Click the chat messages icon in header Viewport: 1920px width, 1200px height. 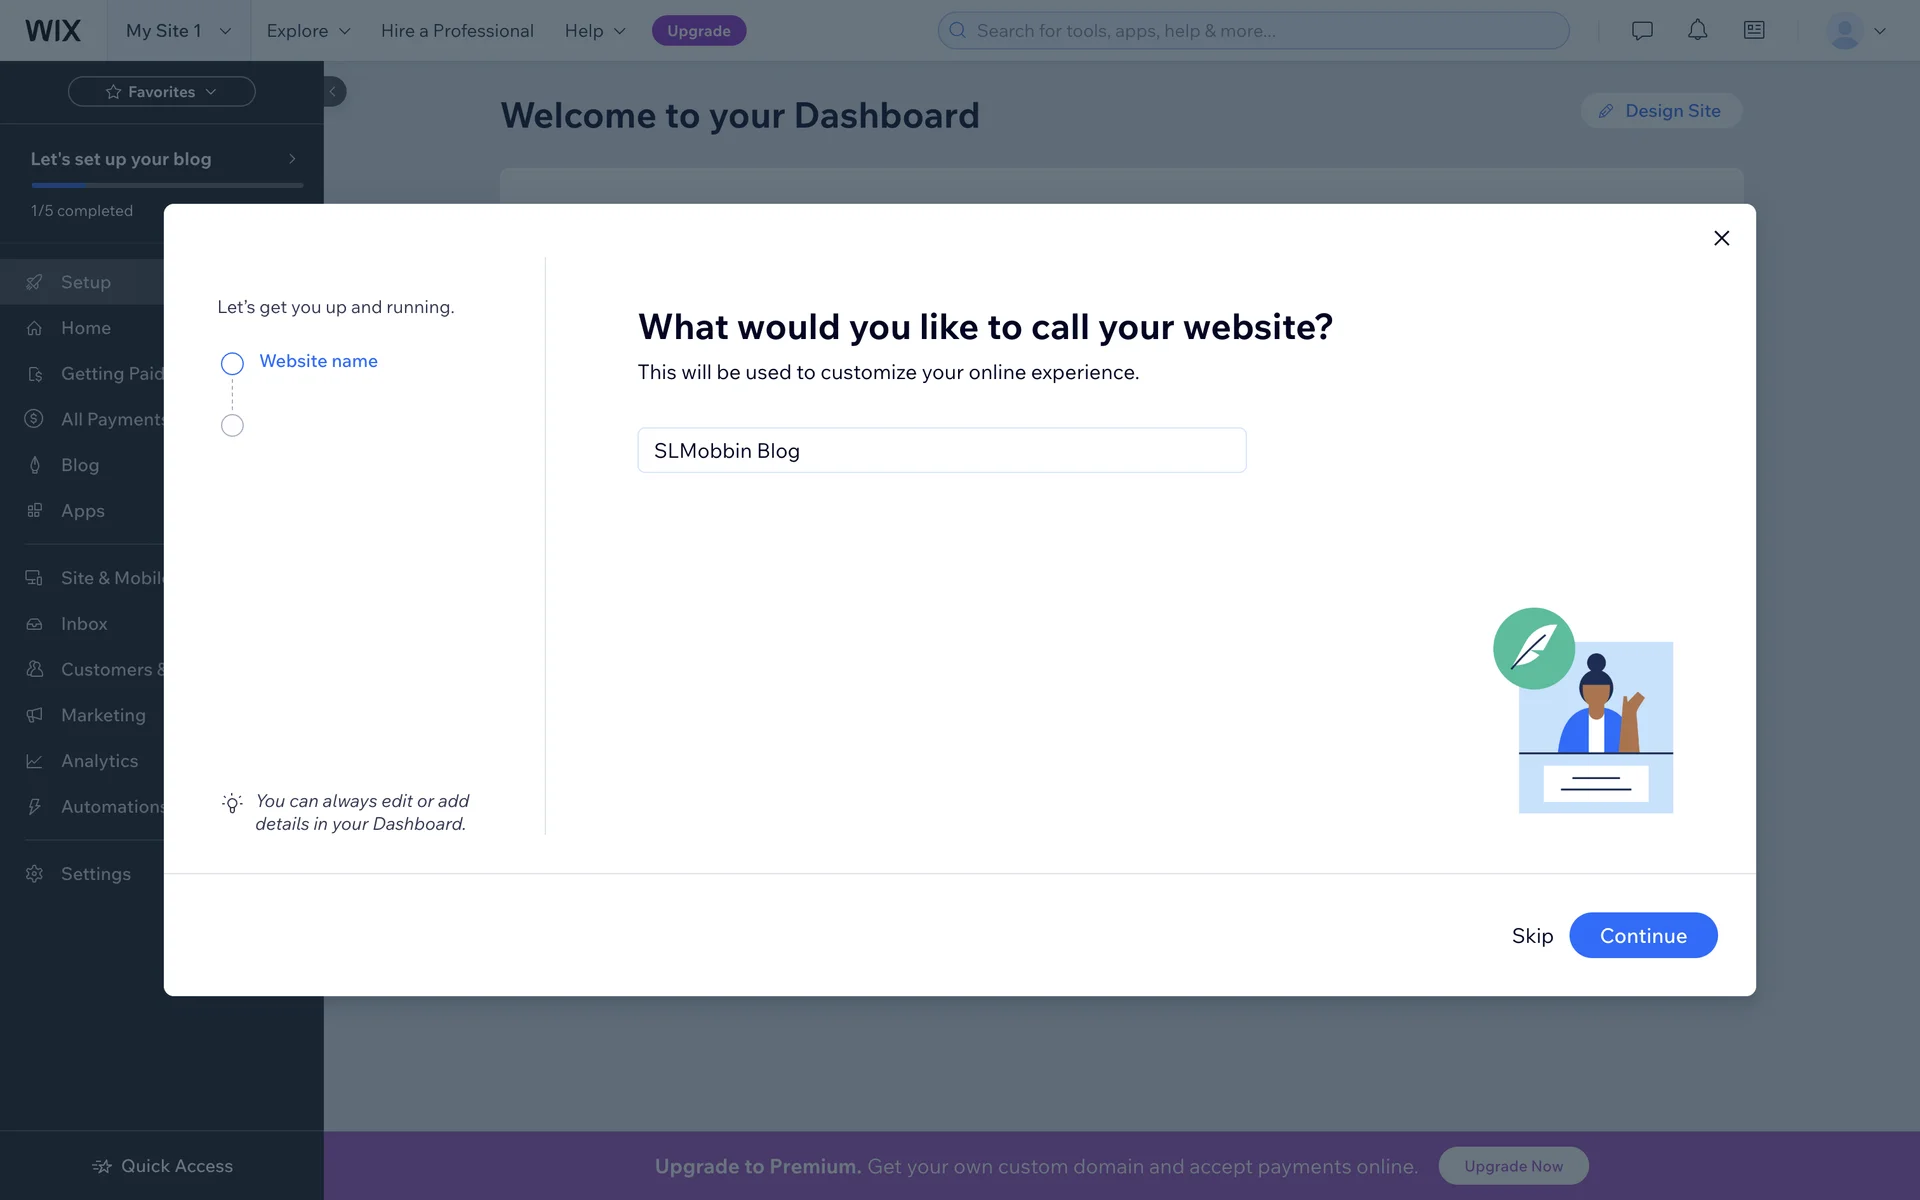[1642, 30]
